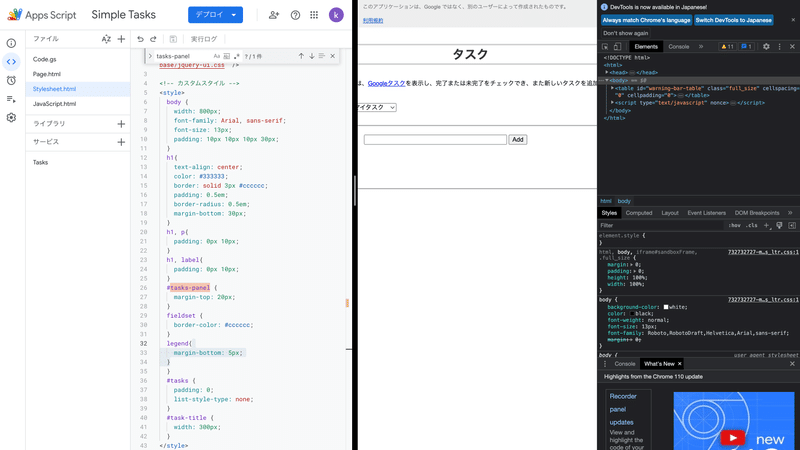Add new style rule plus icon
The width and height of the screenshot is (800, 450).
coord(766,226)
